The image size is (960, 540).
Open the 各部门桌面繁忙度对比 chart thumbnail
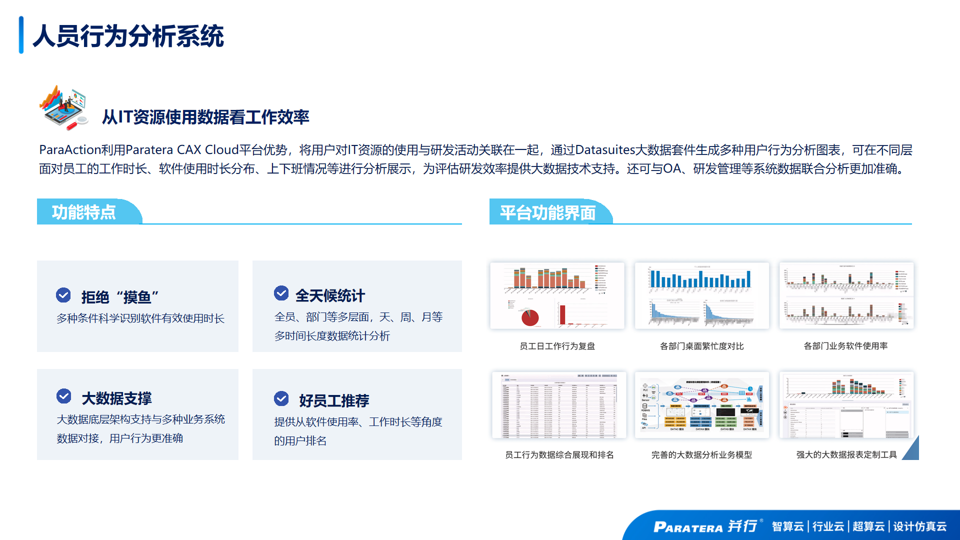coord(702,296)
